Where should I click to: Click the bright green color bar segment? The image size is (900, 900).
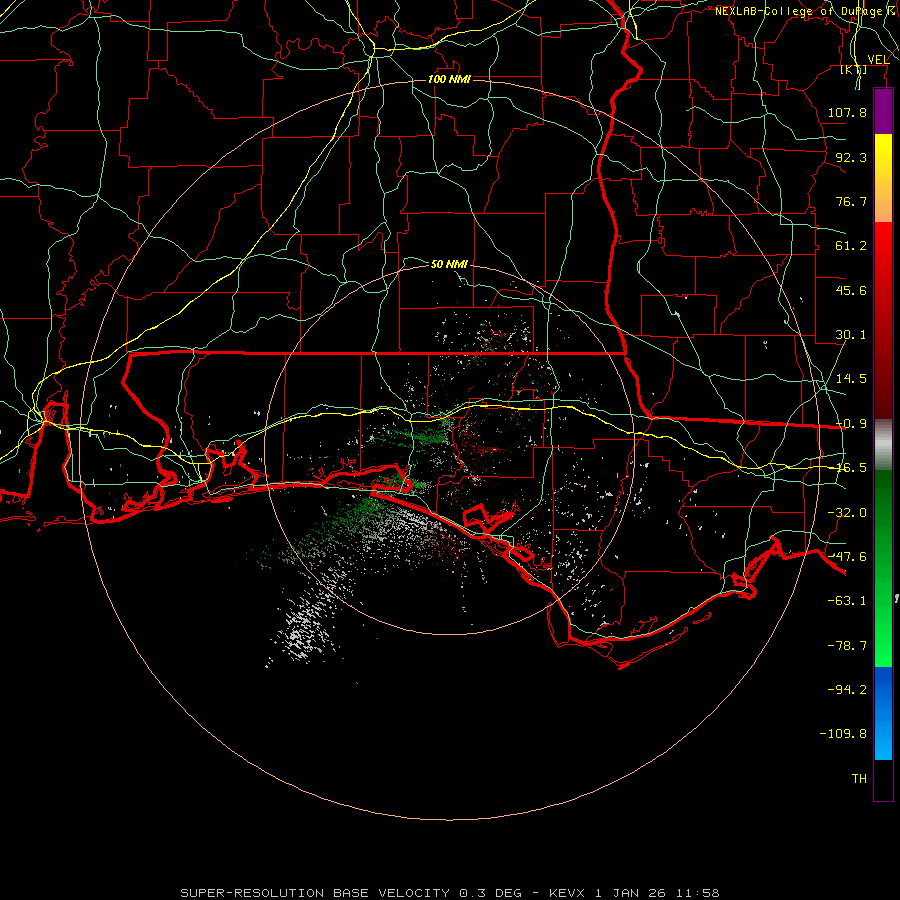[883, 568]
